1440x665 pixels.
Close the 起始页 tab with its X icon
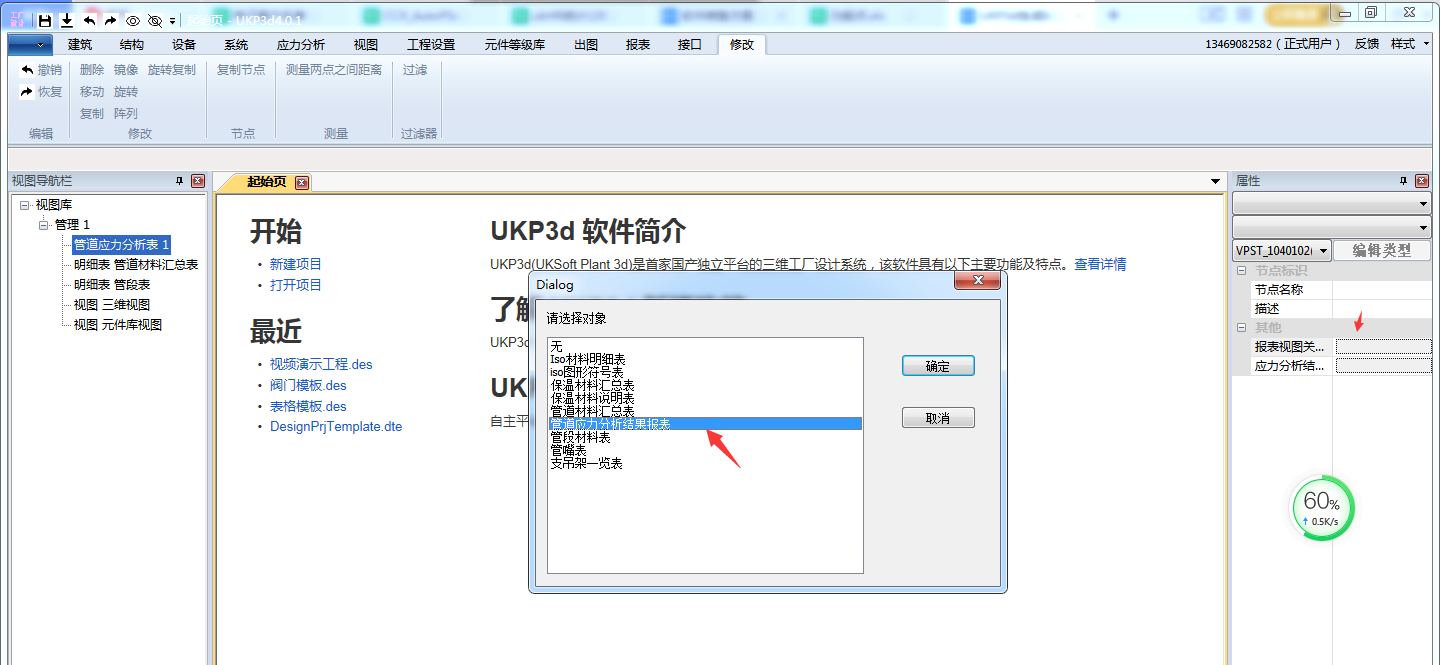point(301,182)
